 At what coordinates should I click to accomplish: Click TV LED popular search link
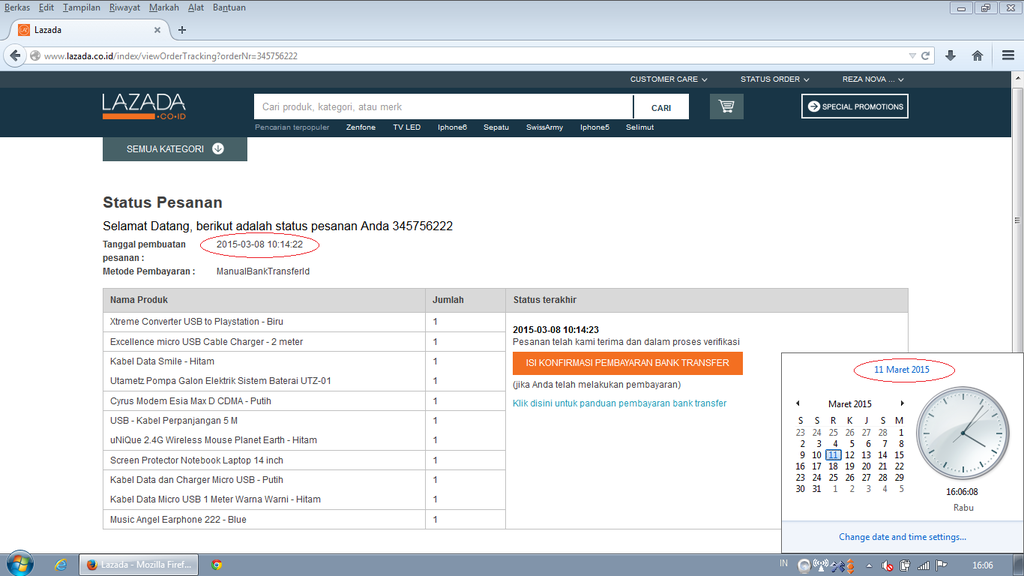tap(407, 127)
